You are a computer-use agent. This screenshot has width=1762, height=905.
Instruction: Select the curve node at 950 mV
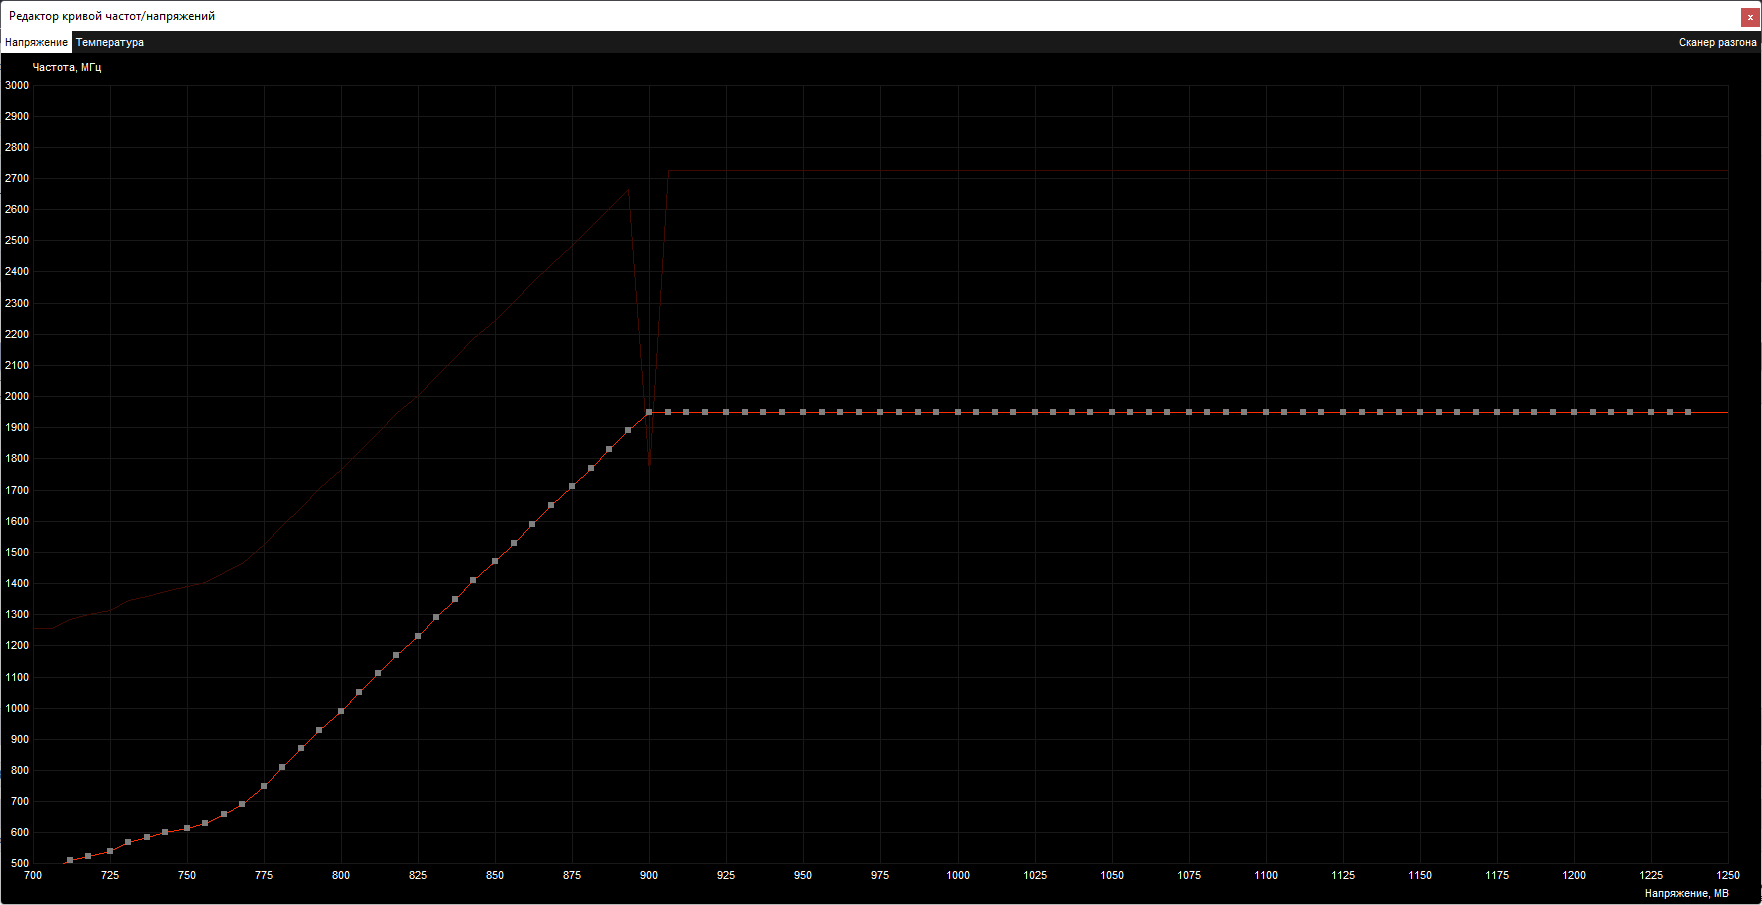(803, 411)
